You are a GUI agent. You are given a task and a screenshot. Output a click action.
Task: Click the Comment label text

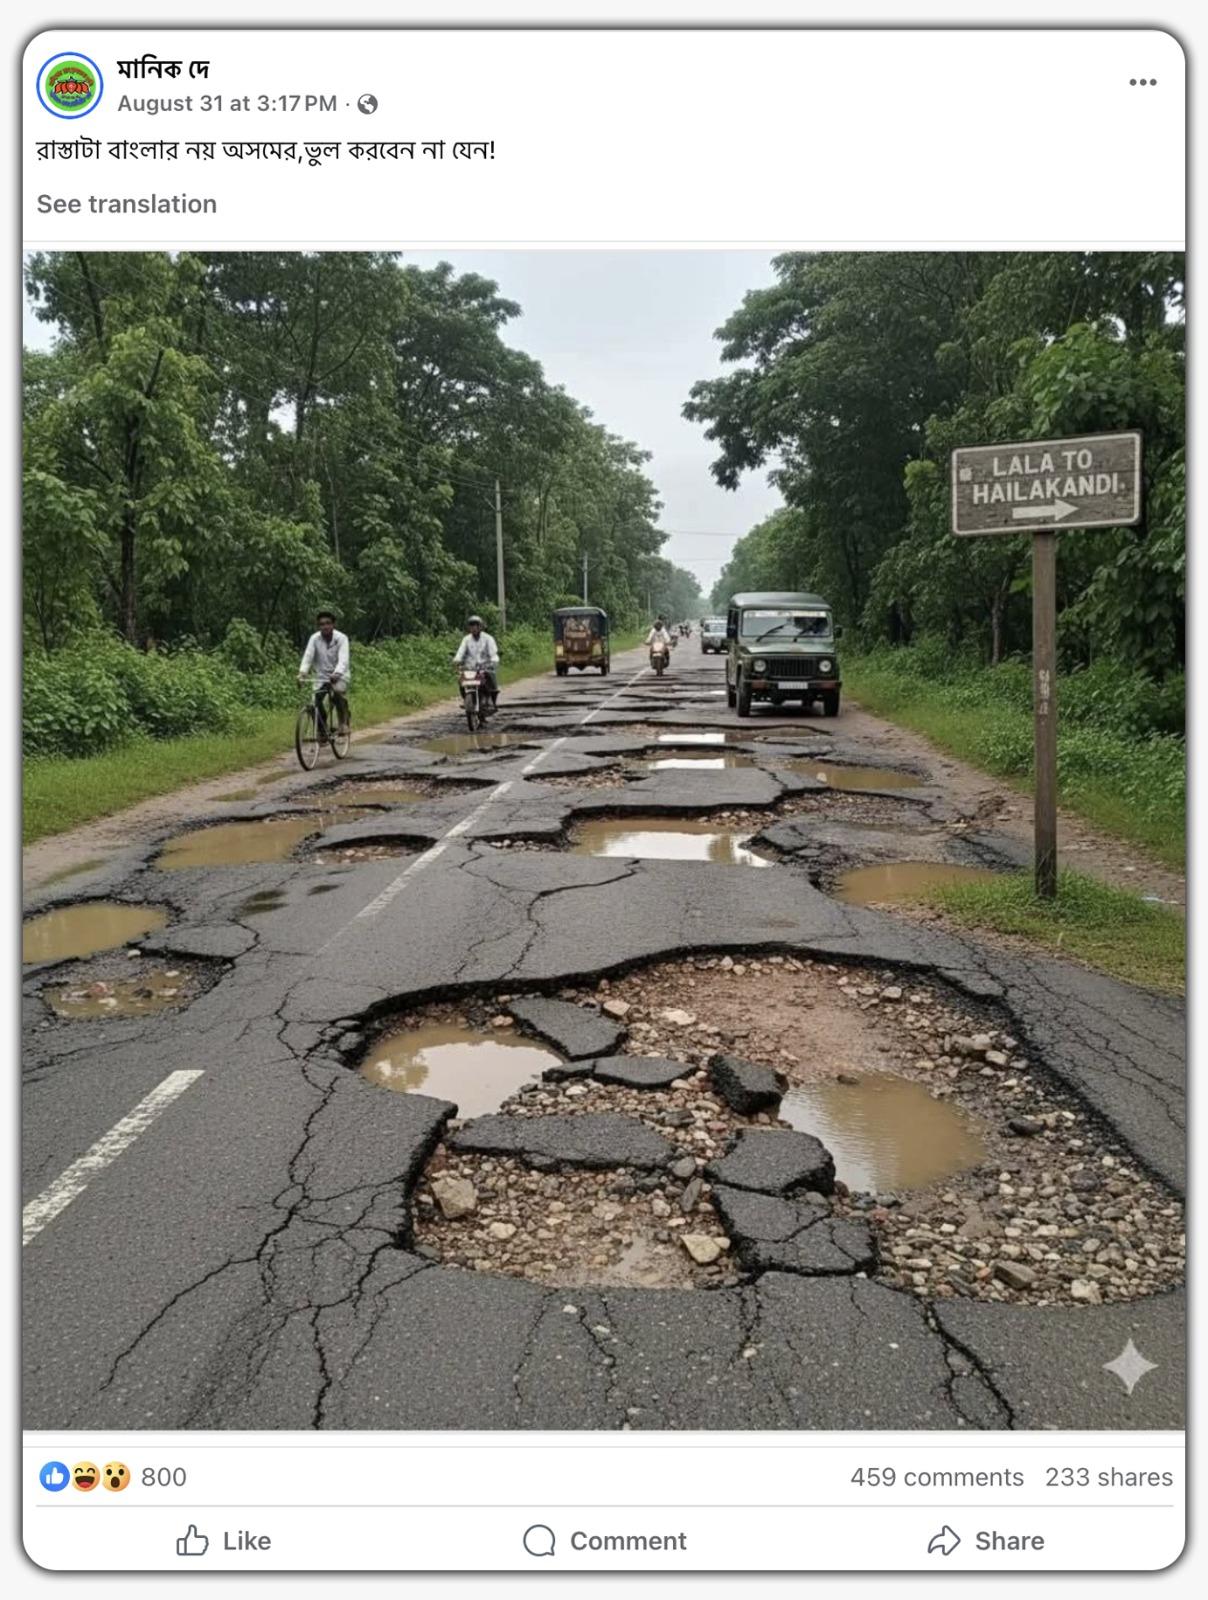[x=628, y=1541]
